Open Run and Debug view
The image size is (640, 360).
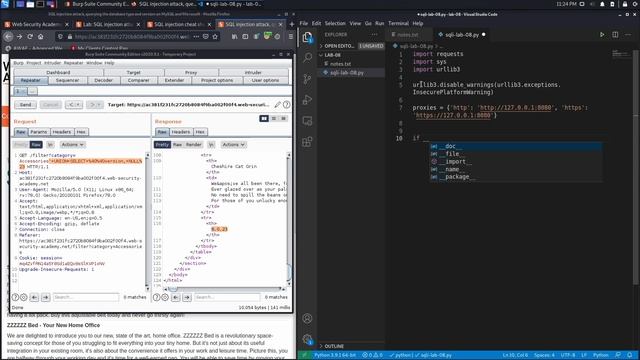tap(307, 100)
